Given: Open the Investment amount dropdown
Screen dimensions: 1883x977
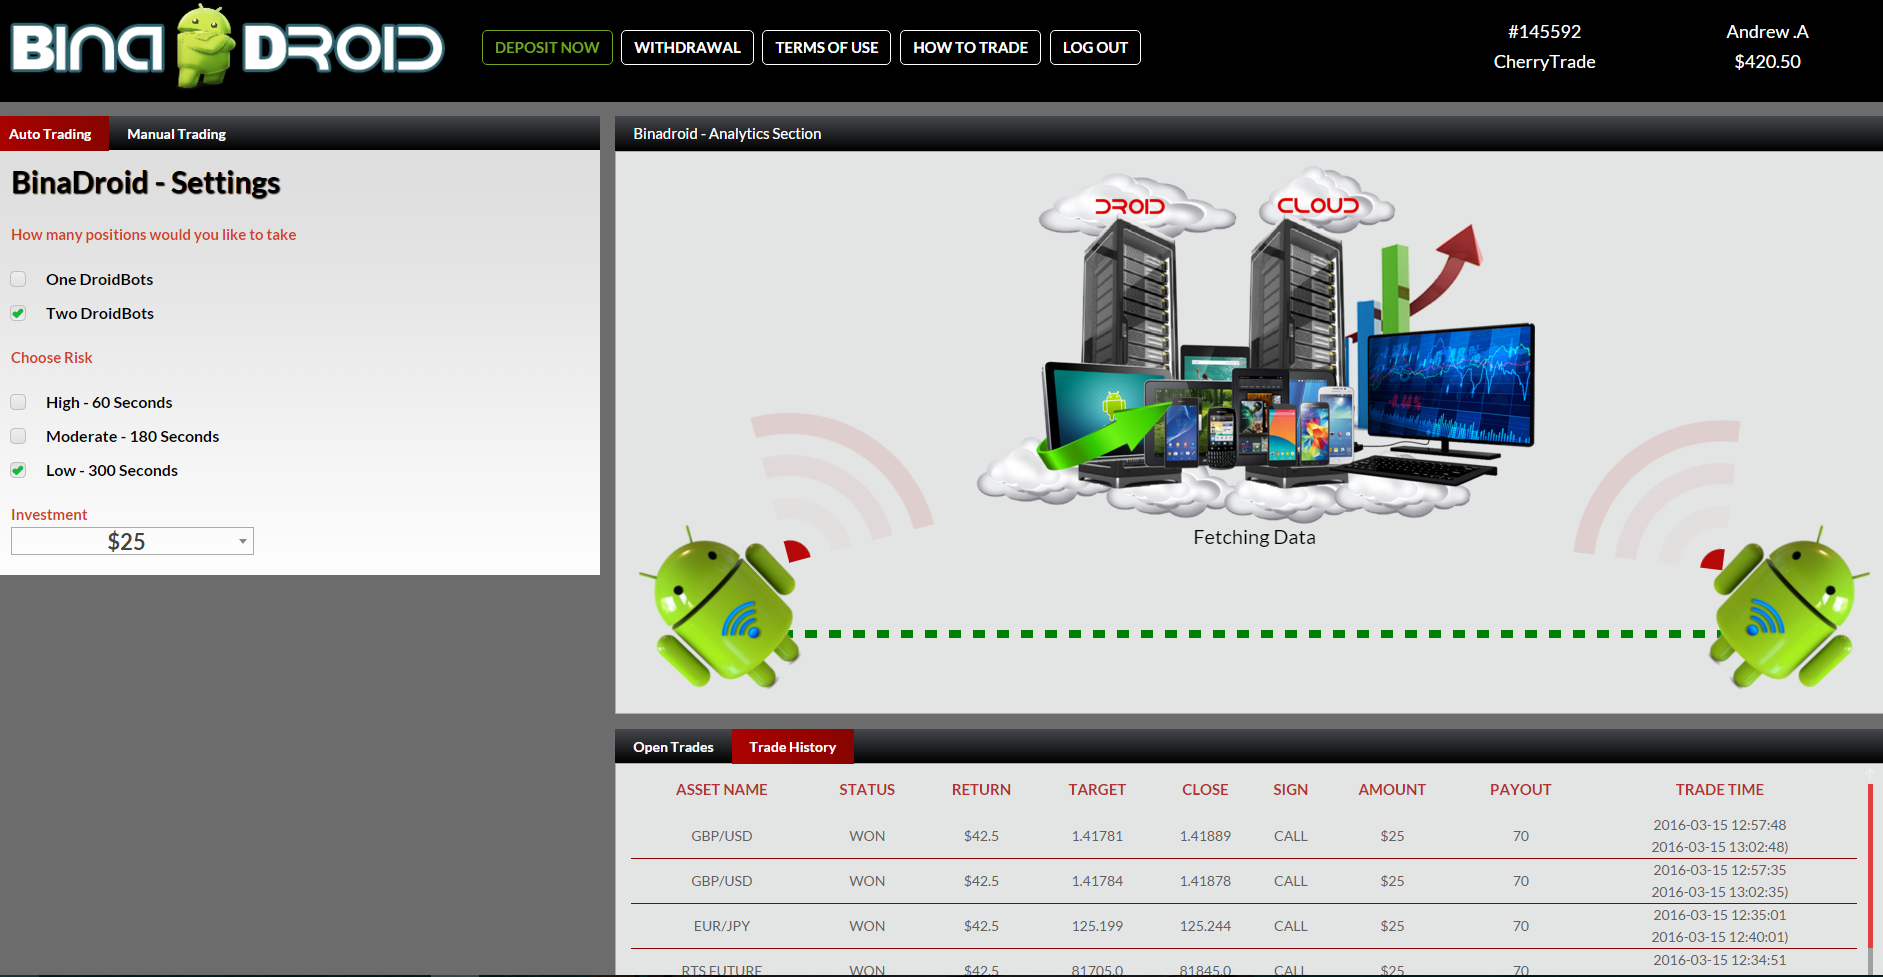Looking at the screenshot, I should pos(132,541).
